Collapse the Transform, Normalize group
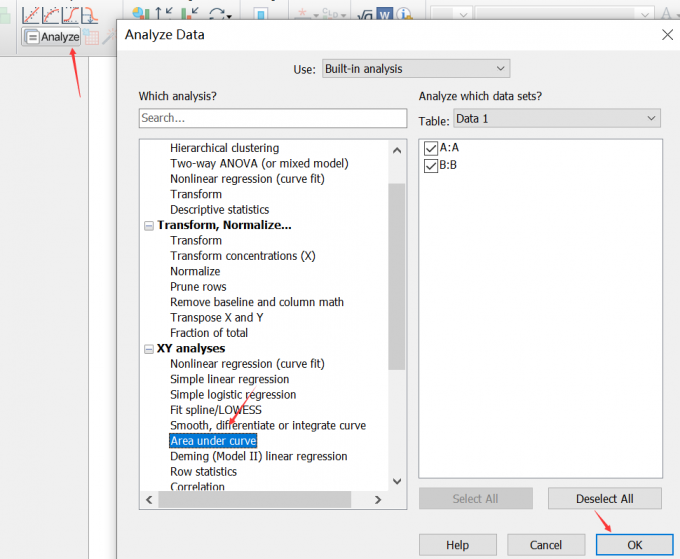 [149, 225]
